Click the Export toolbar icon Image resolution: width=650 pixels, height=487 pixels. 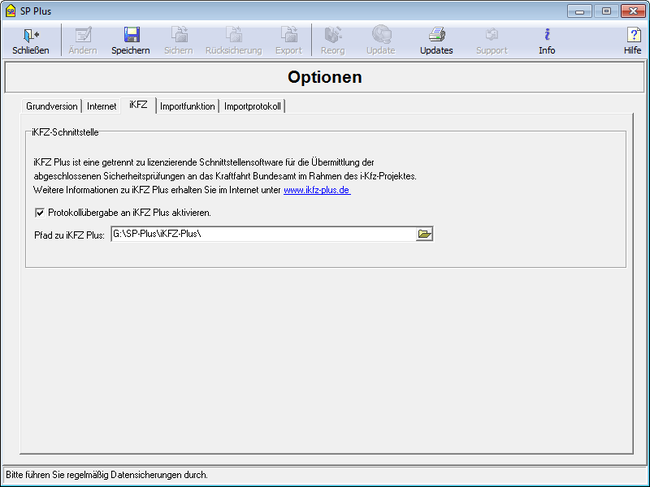[288, 35]
